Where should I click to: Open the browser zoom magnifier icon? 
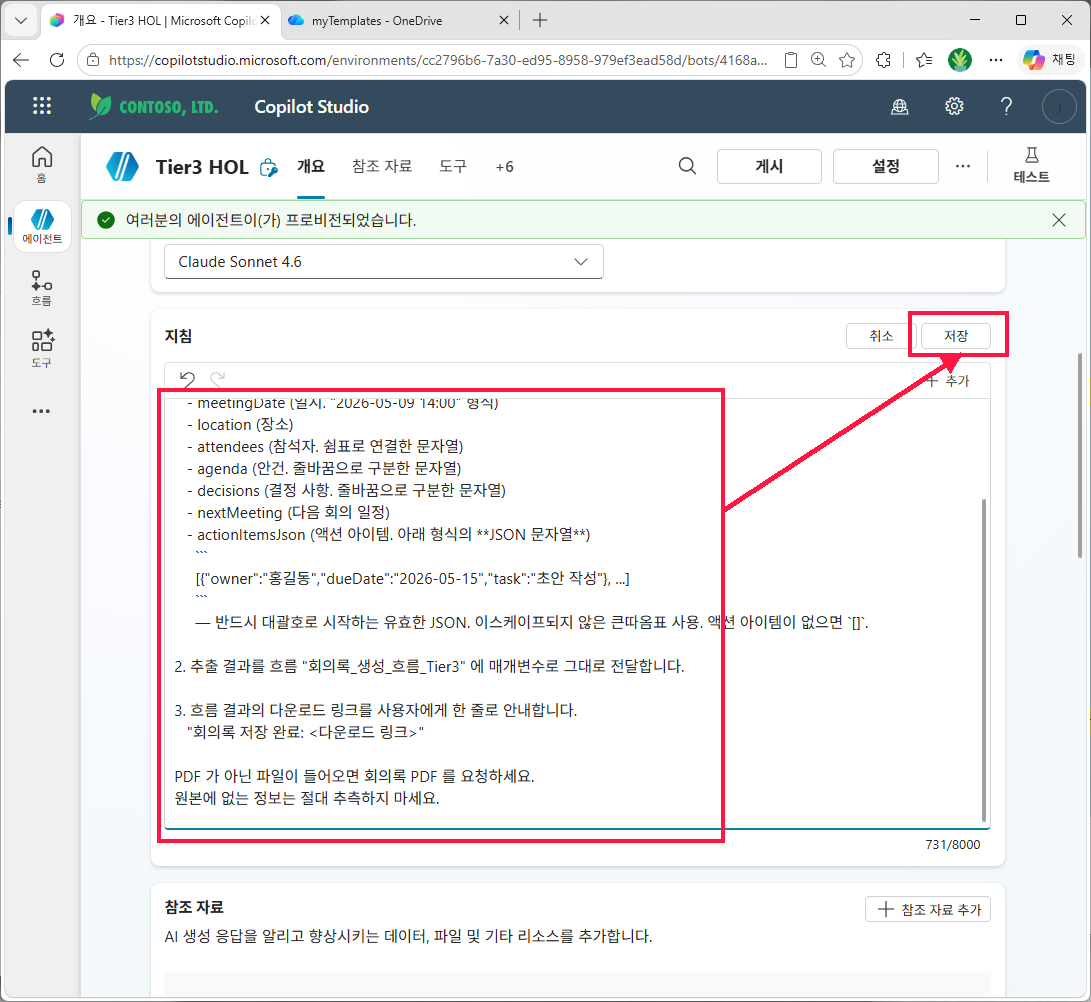click(819, 61)
